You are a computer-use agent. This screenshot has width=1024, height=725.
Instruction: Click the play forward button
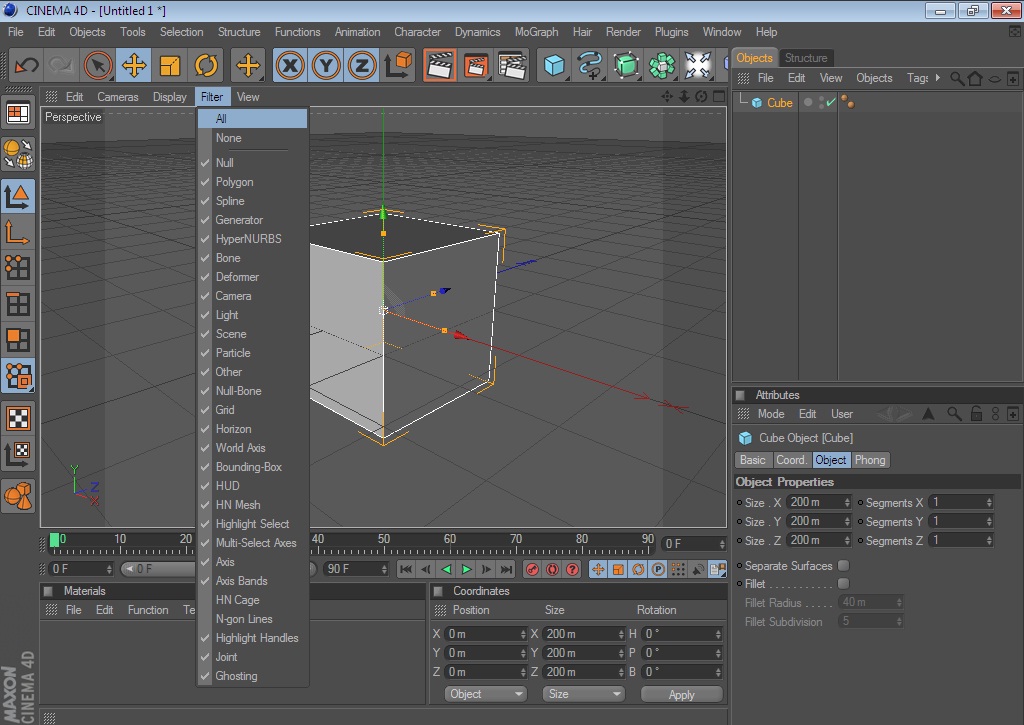466,570
